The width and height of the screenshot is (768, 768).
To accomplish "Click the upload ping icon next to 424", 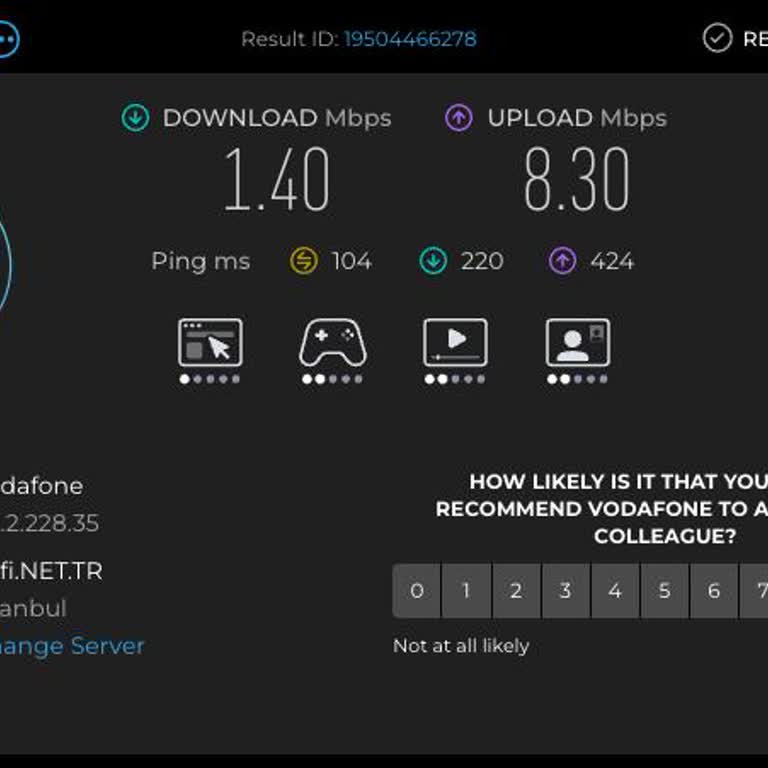I will (x=562, y=261).
